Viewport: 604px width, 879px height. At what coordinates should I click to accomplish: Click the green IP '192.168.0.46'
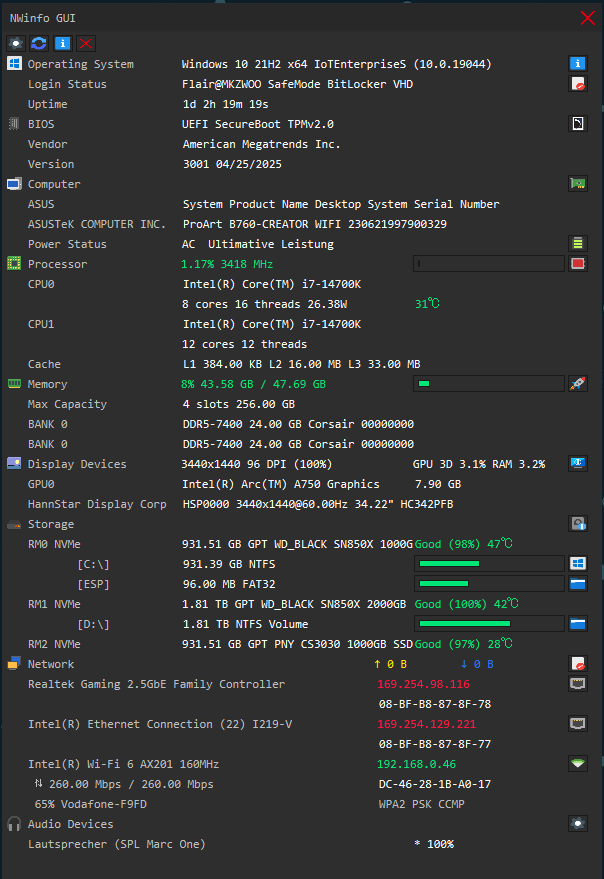416,764
